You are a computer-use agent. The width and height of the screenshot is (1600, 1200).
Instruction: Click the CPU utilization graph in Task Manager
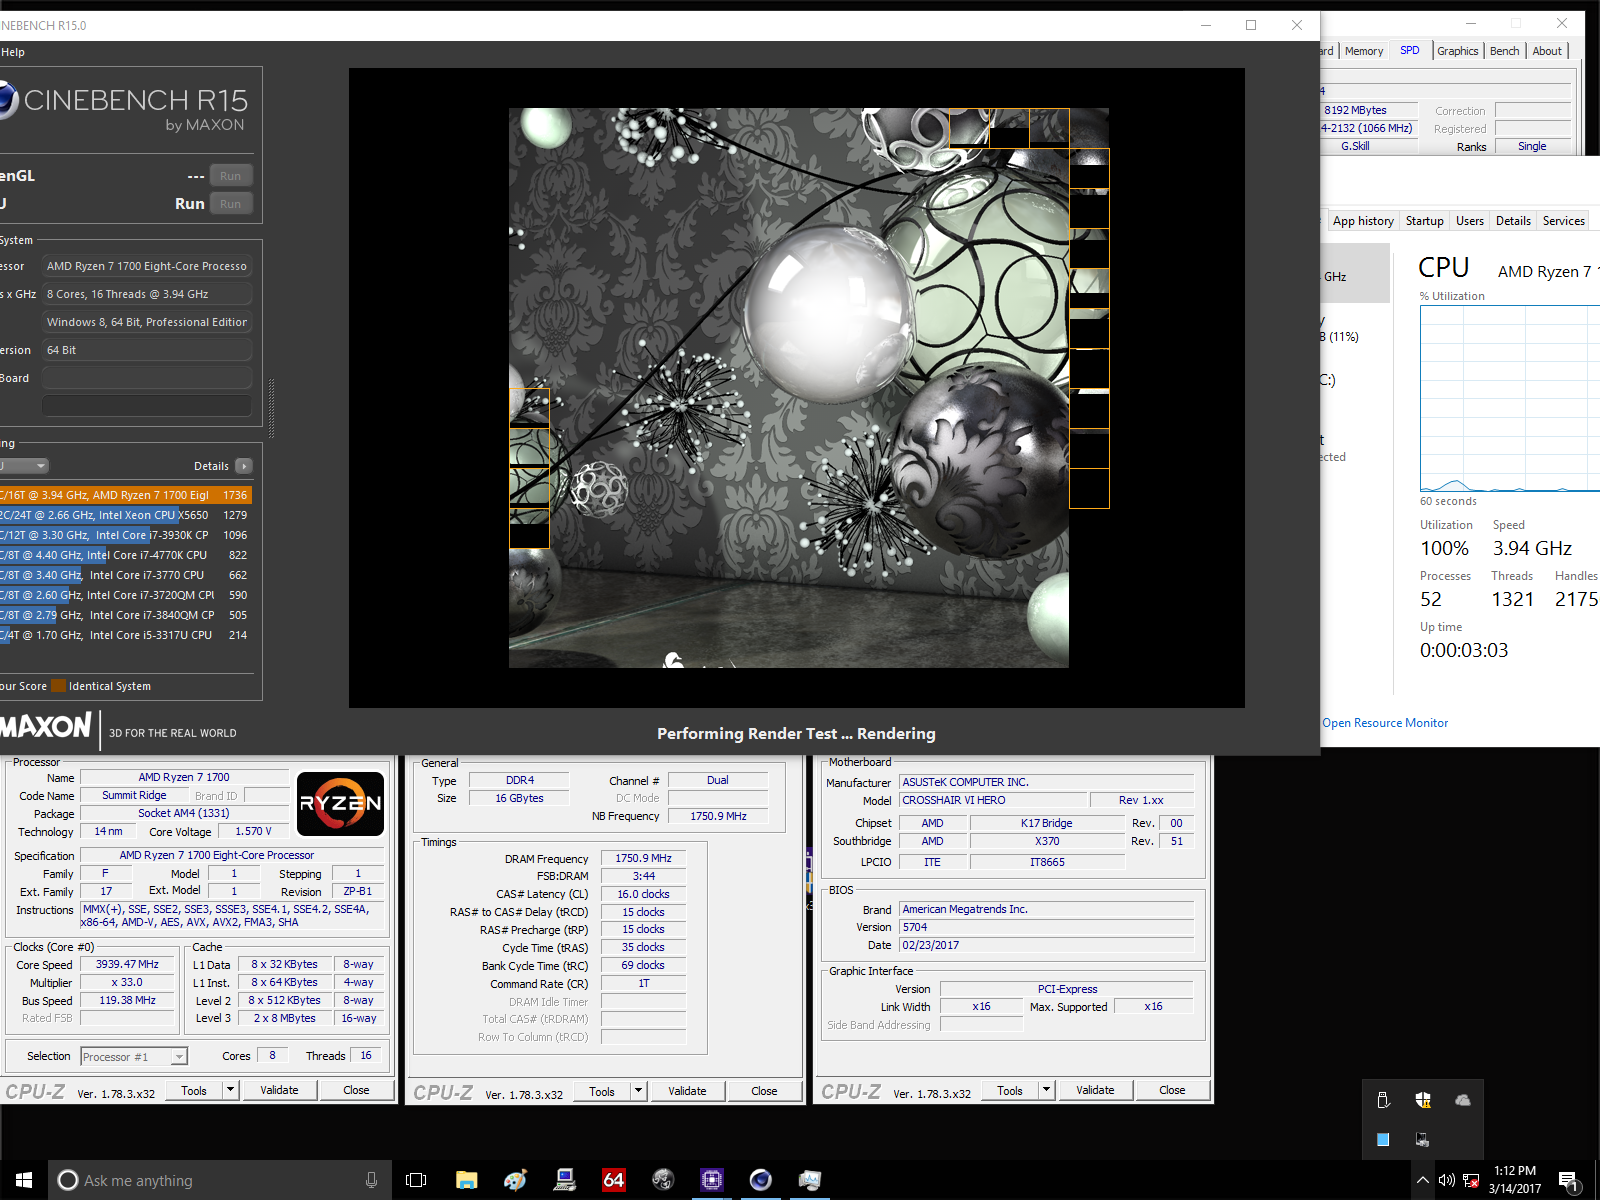[1510, 398]
